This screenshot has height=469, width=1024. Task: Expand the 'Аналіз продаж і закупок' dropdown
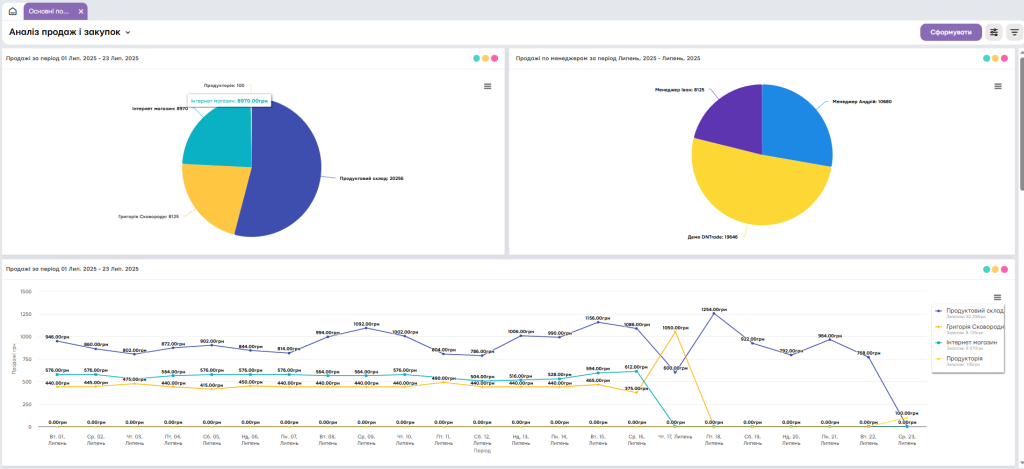coord(128,33)
